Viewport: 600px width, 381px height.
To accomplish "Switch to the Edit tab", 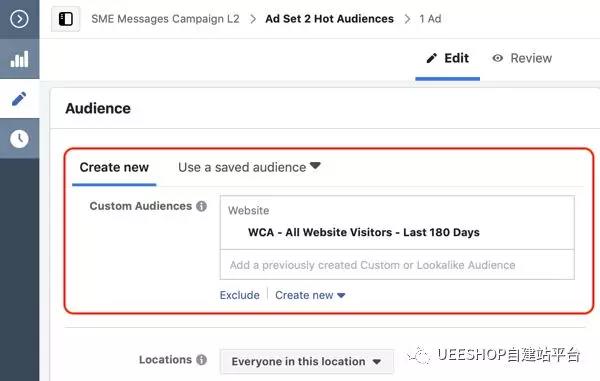I will click(447, 58).
